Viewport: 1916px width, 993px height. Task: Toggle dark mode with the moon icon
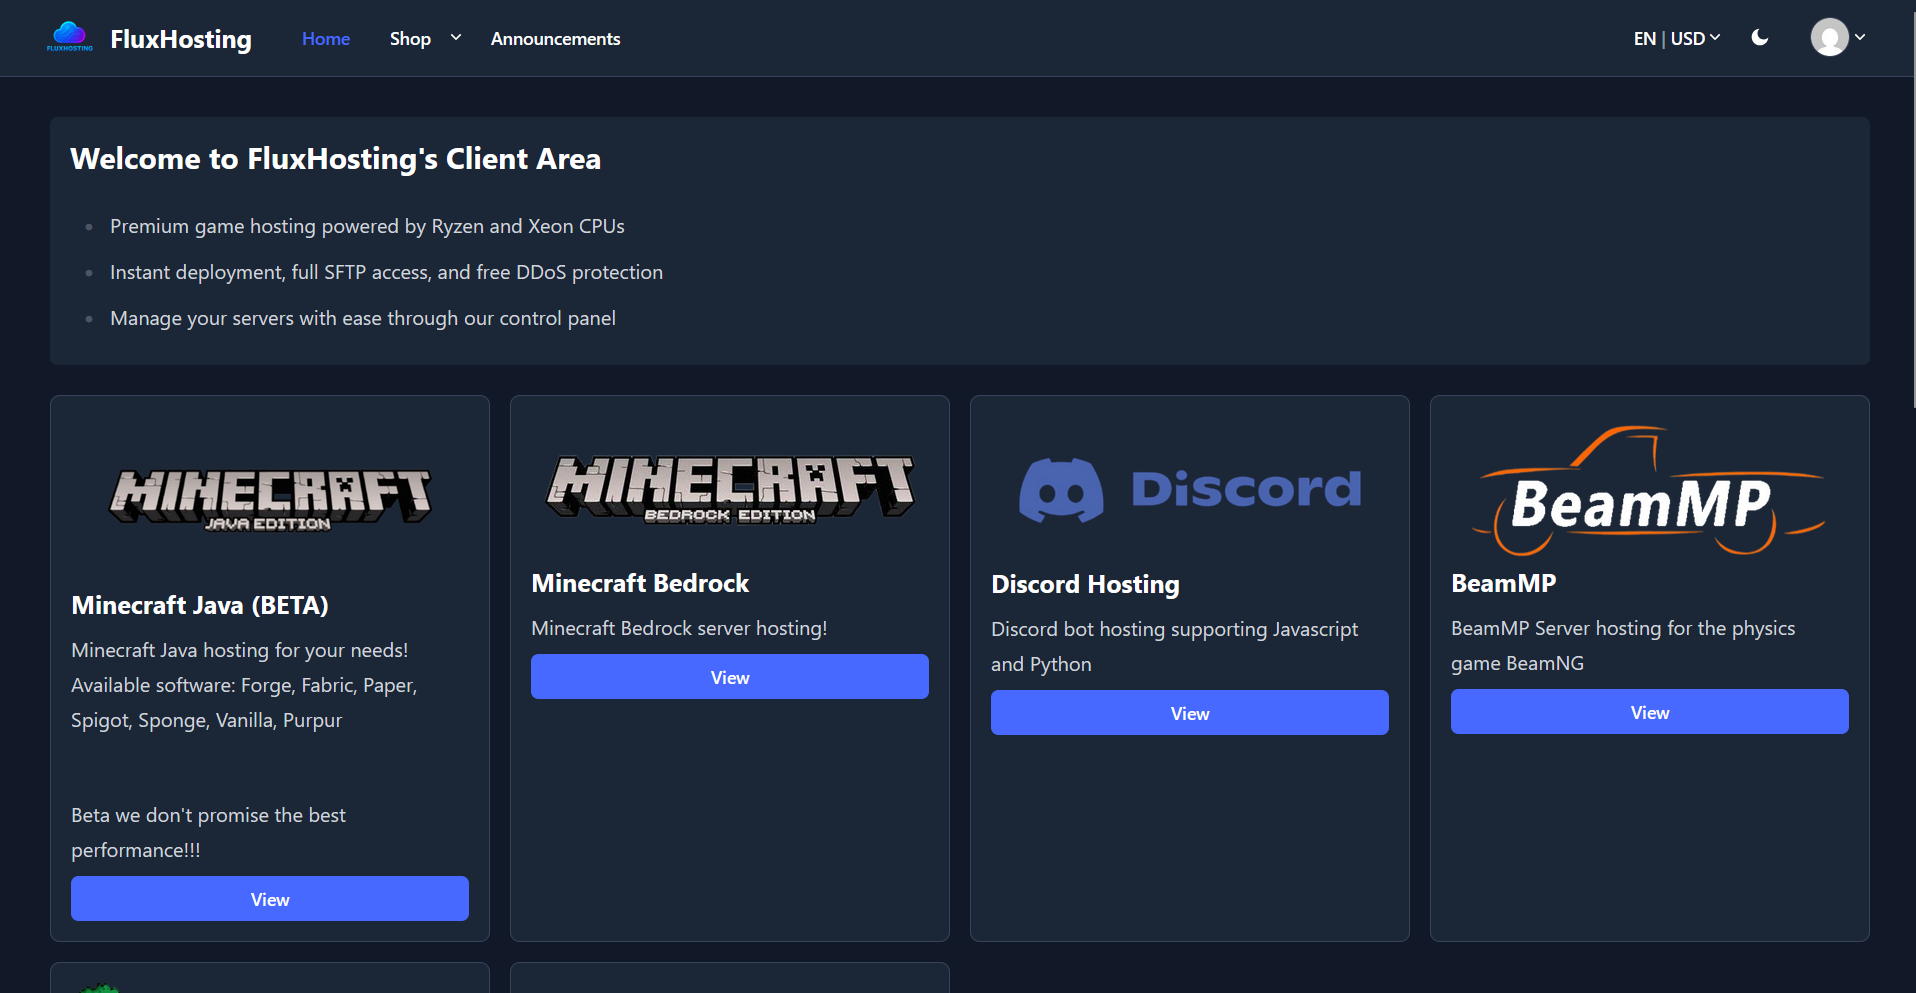tap(1760, 38)
